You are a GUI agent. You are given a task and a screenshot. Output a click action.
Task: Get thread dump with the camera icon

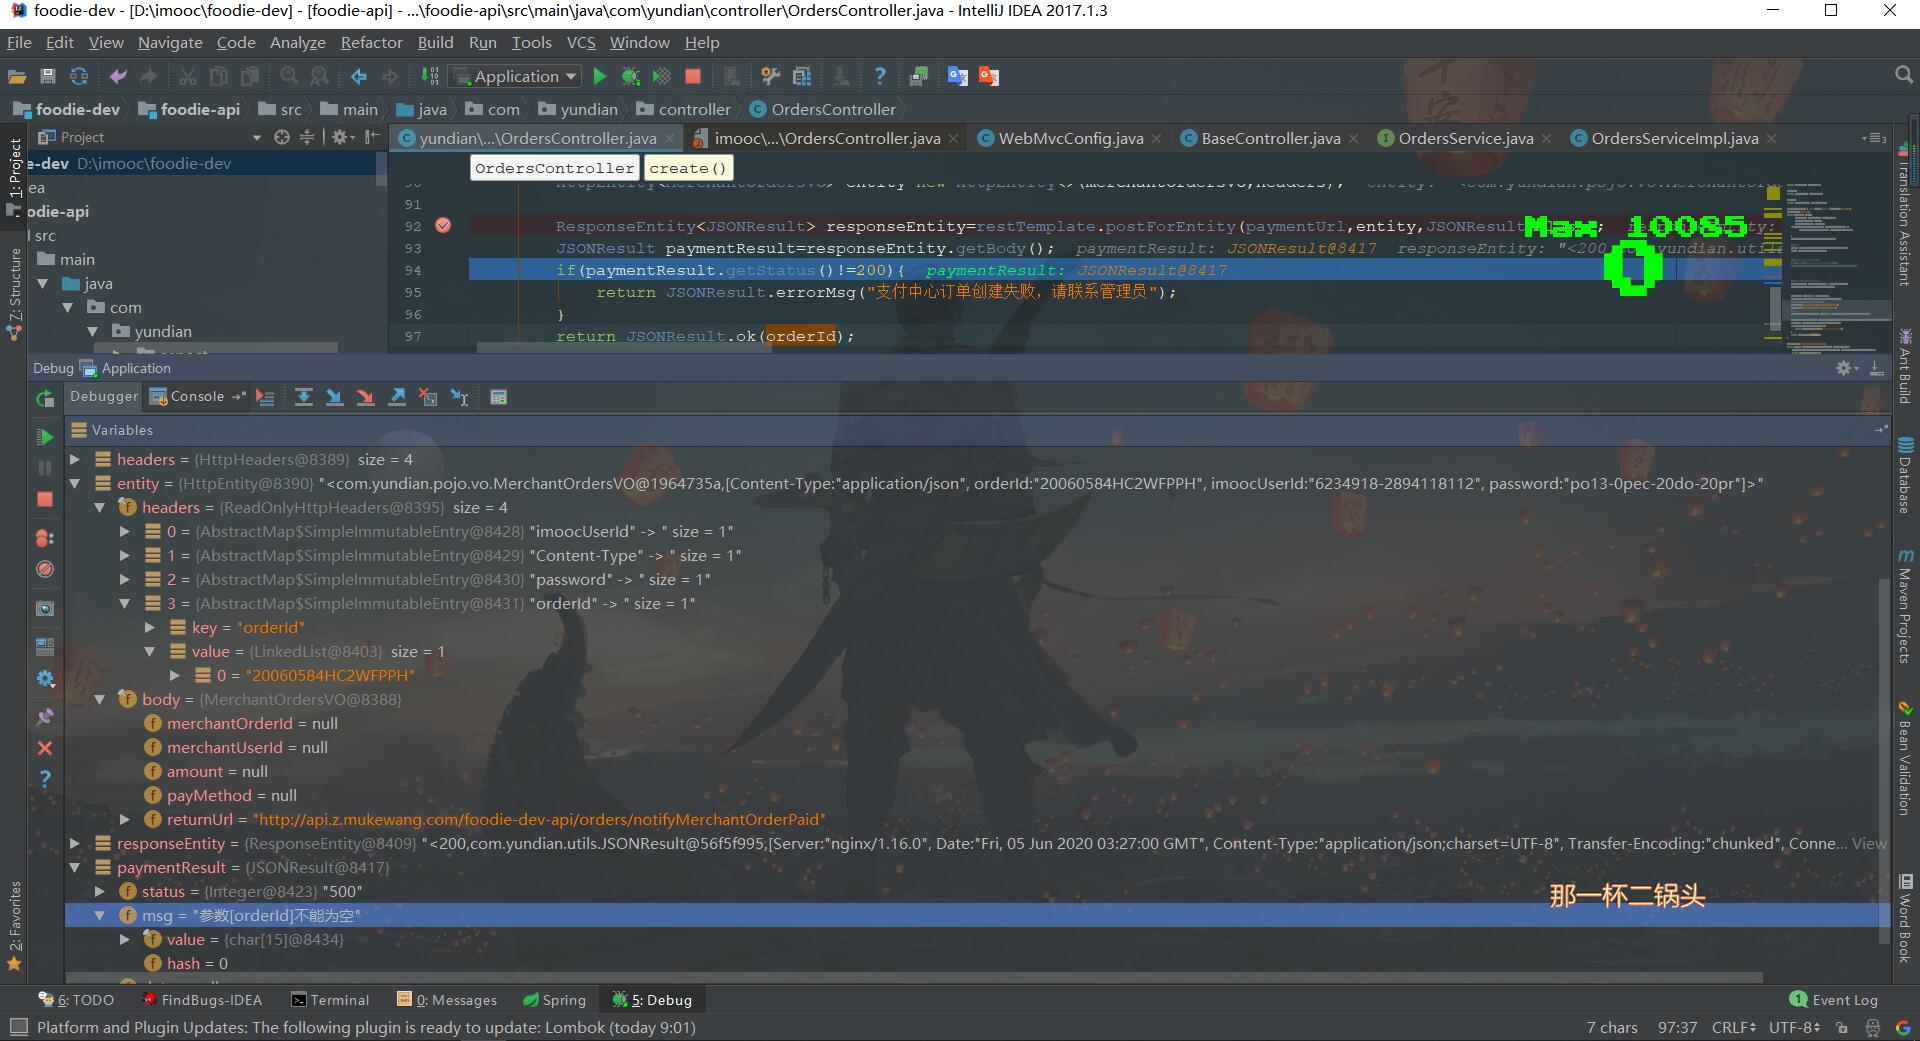(45, 608)
